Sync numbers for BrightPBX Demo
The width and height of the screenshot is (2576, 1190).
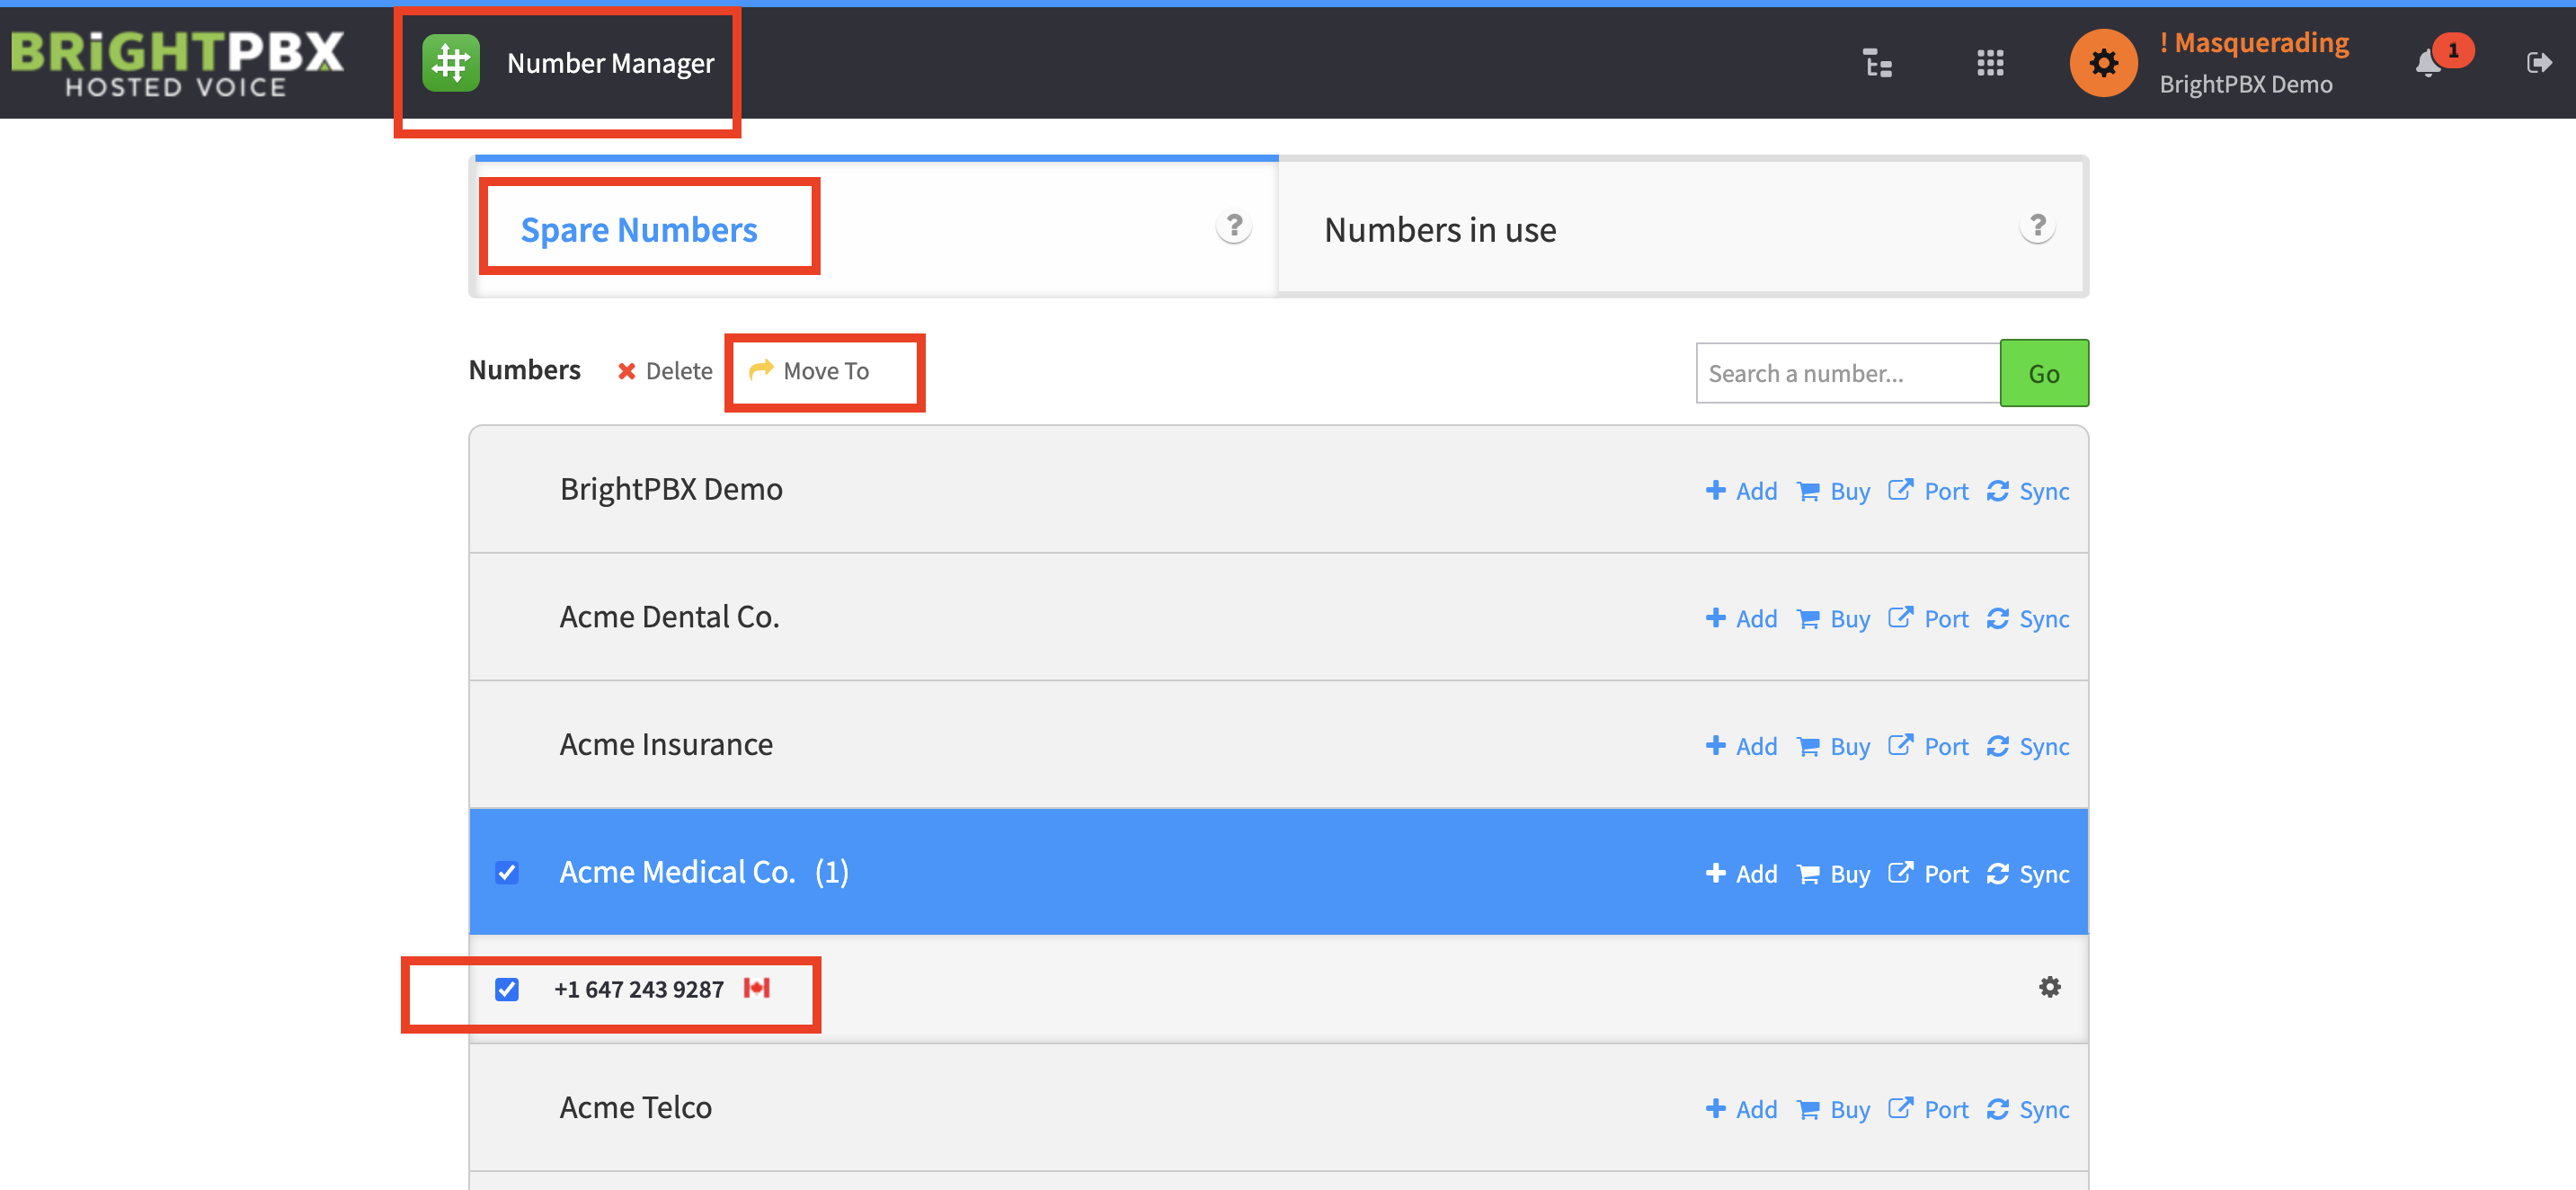point(2028,491)
